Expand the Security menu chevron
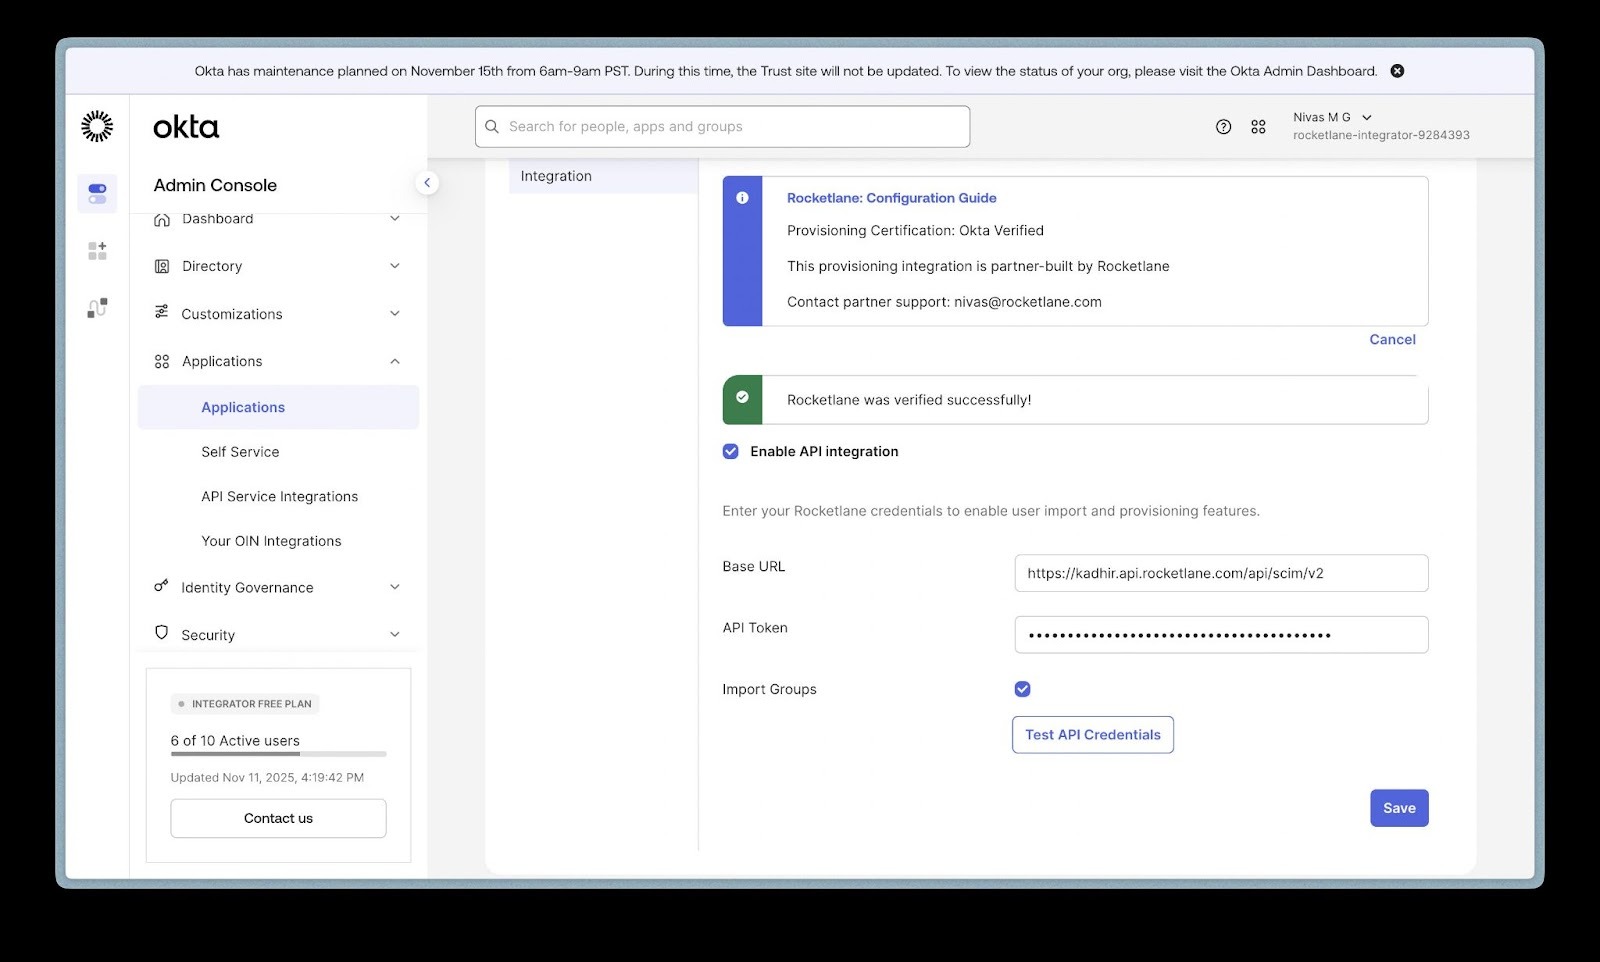 pyautogui.click(x=395, y=635)
